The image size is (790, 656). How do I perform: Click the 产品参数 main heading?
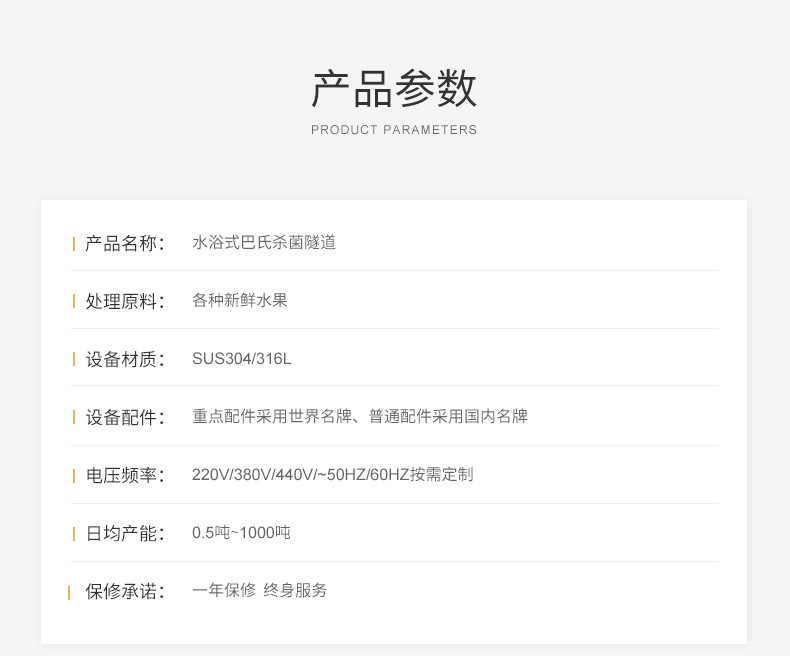click(394, 89)
